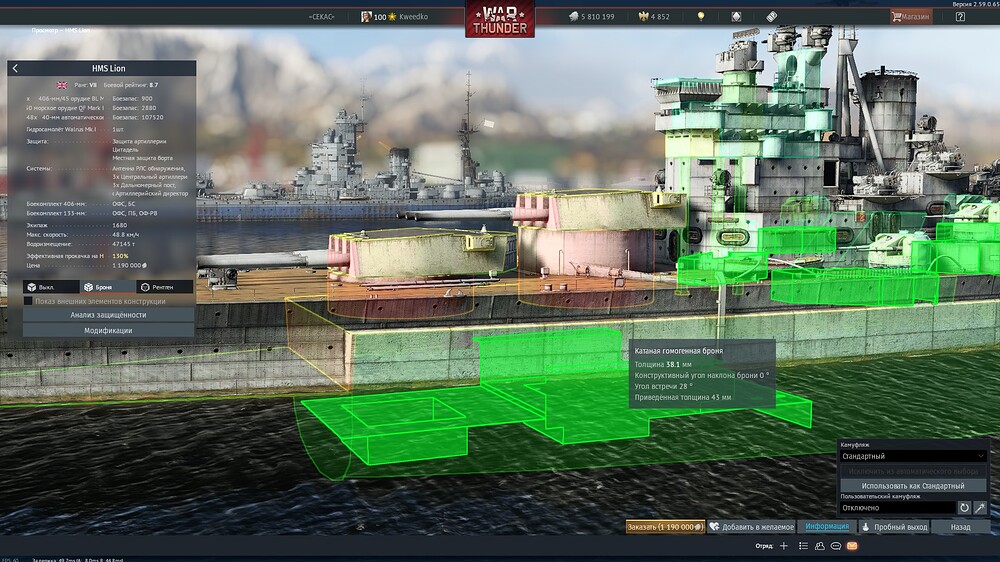
Task: Click the Назад back button
Action: pyautogui.click(x=960, y=527)
